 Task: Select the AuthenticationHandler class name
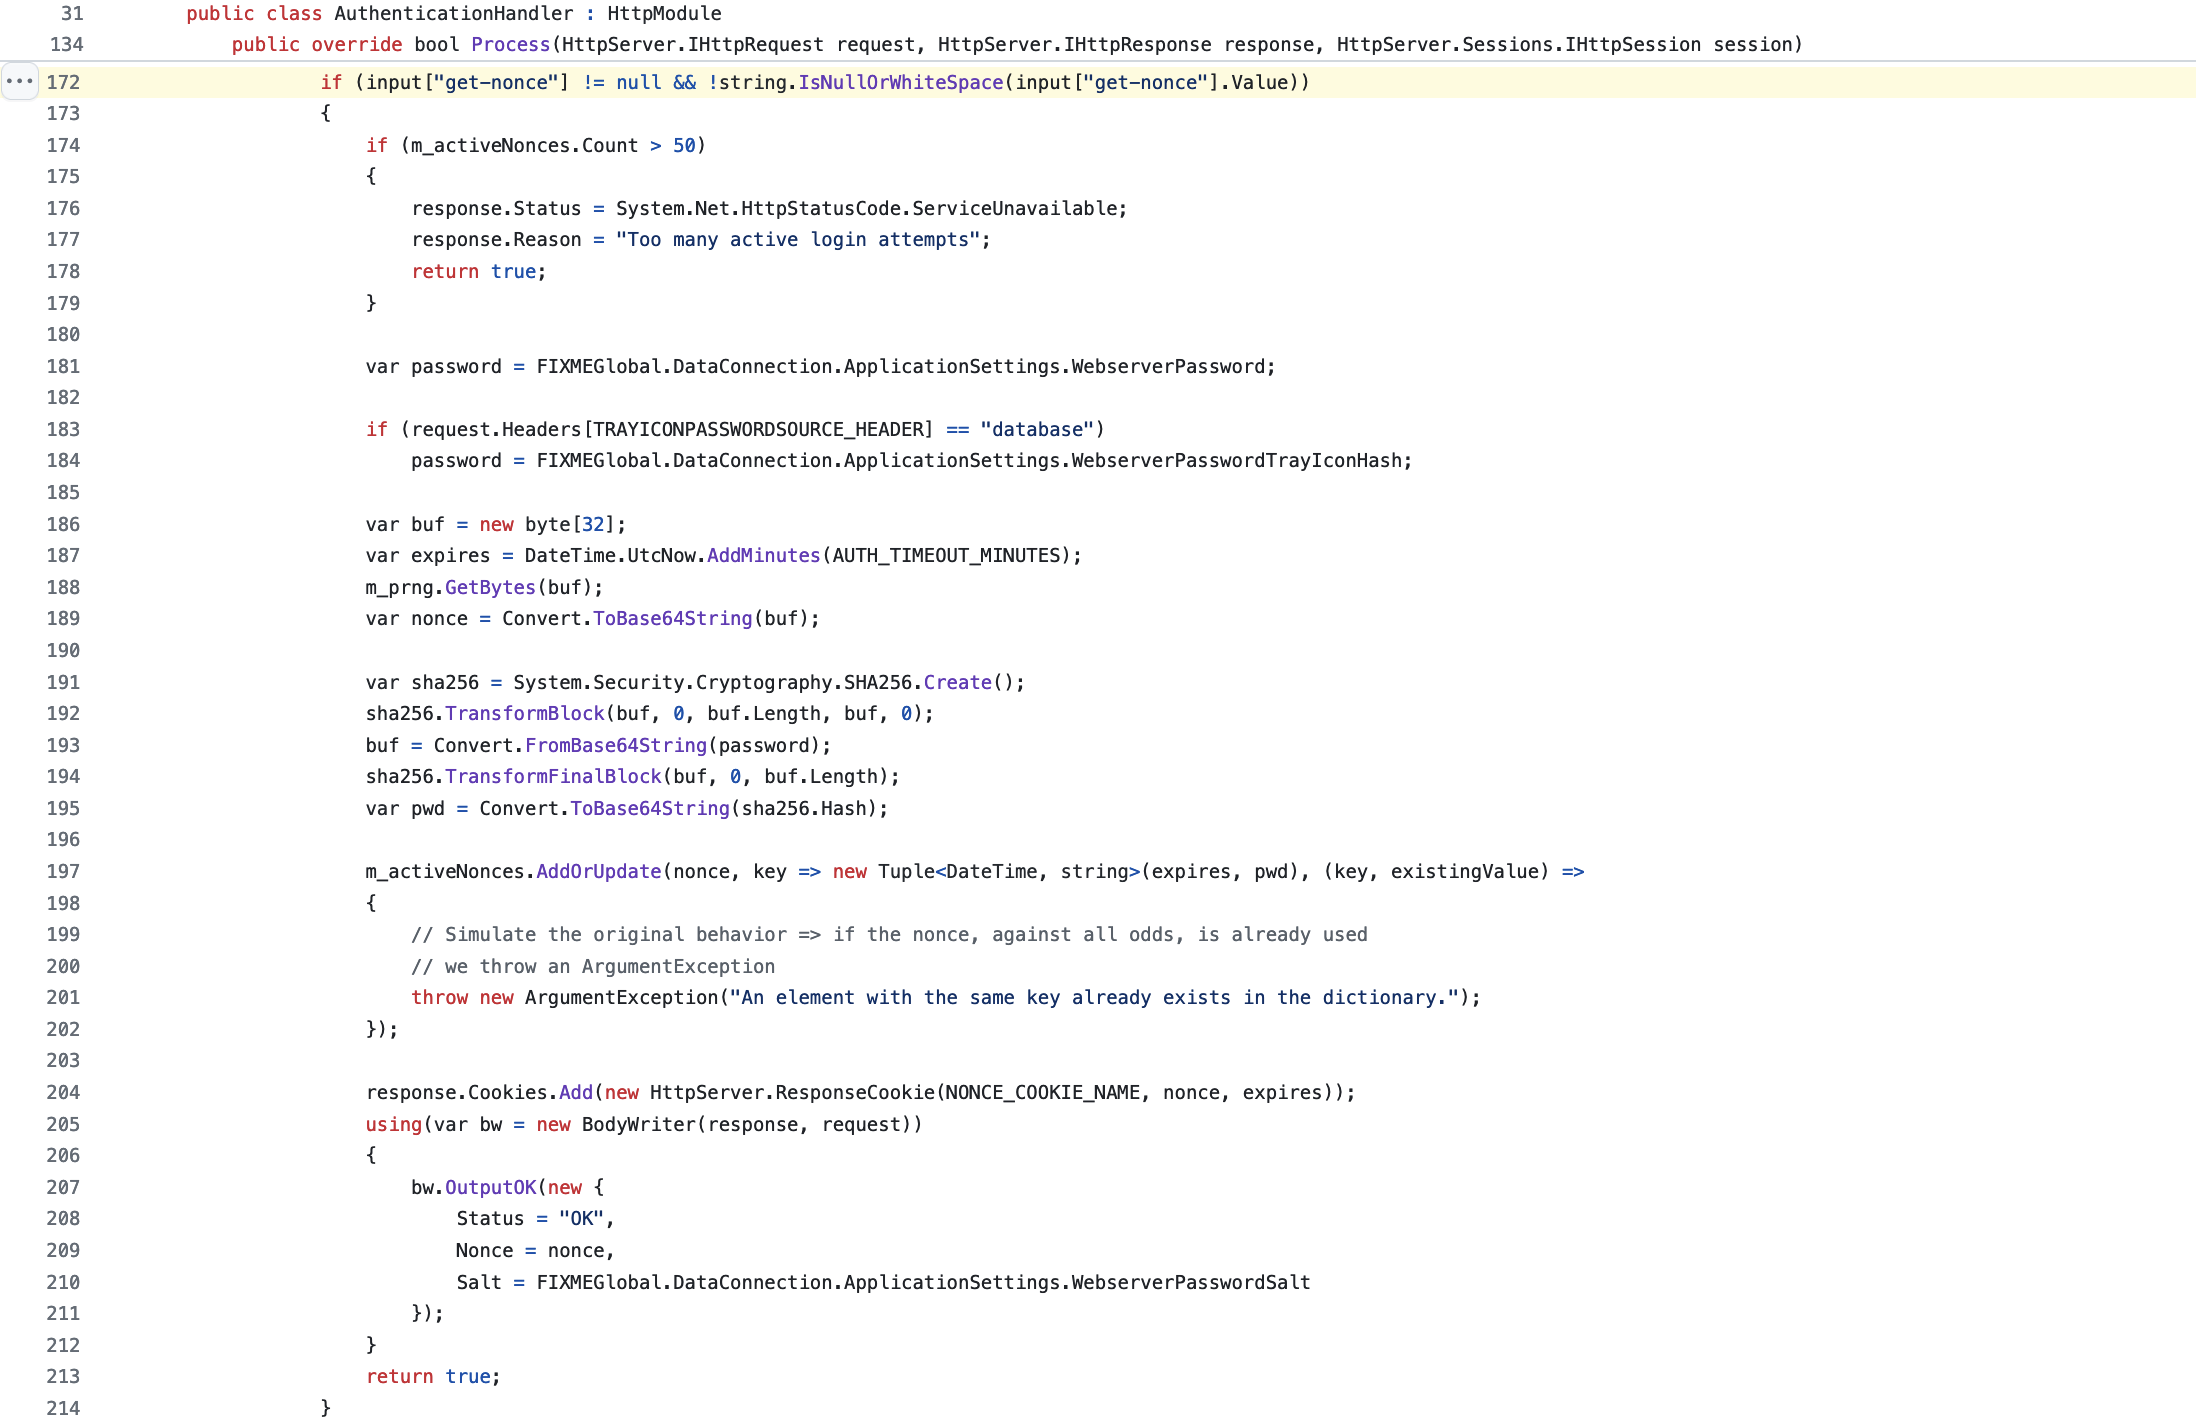[454, 13]
